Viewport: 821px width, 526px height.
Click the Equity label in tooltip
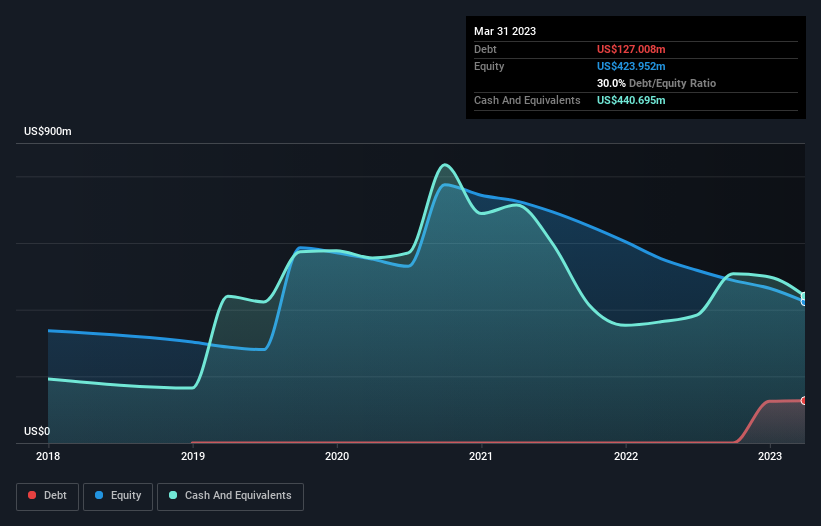(x=489, y=66)
